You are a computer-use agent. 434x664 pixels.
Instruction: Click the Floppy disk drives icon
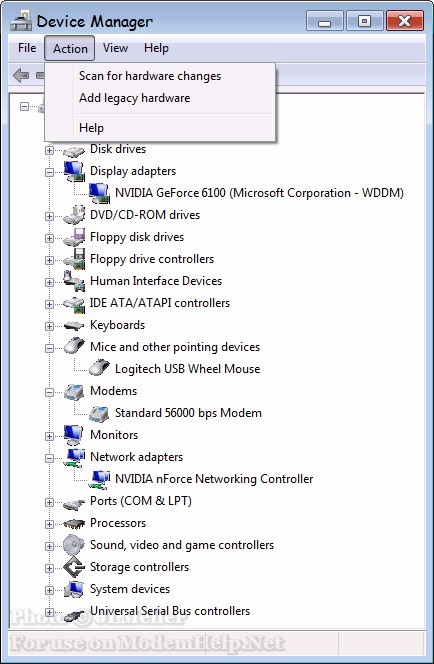pyautogui.click(x=74, y=237)
